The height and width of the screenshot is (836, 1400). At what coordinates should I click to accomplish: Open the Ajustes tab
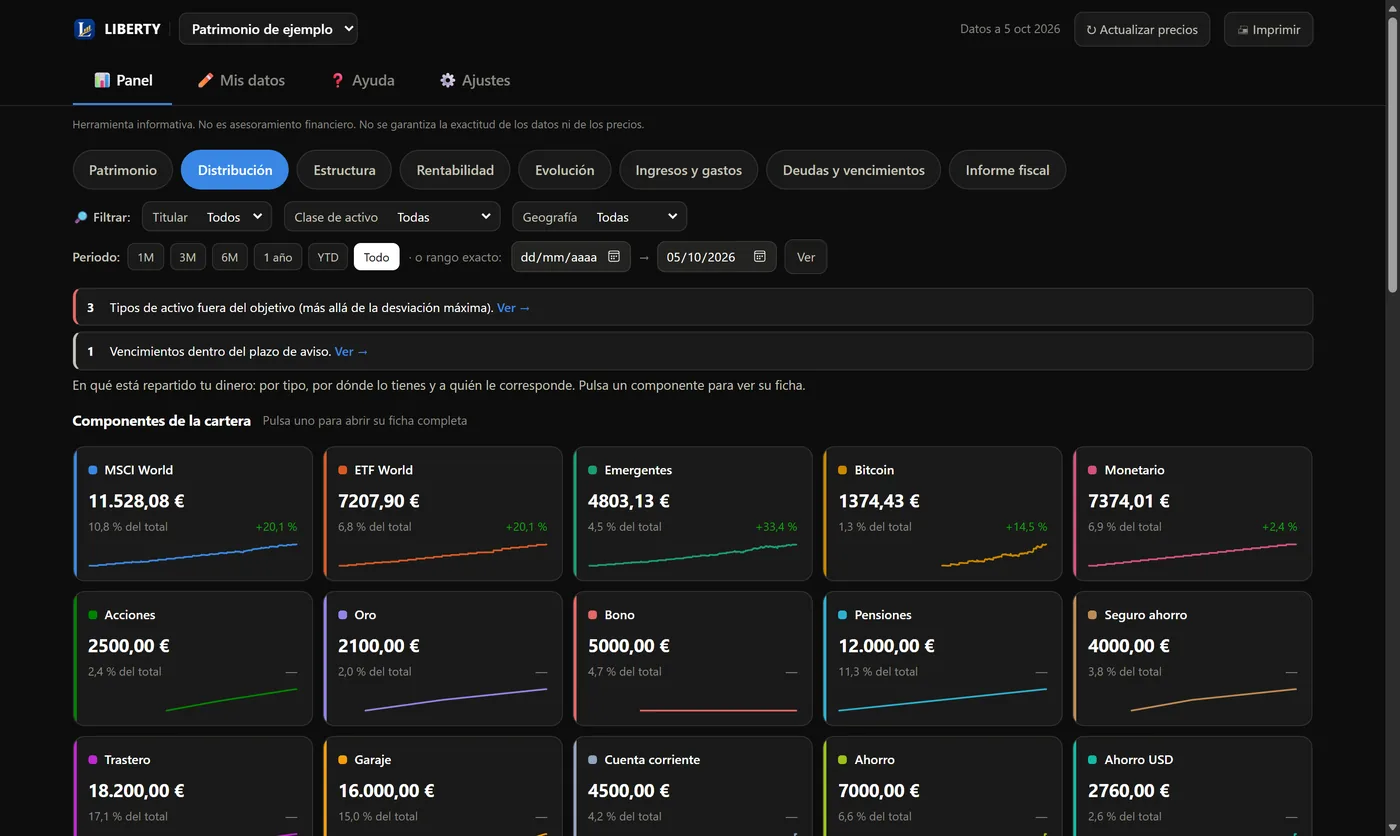pyautogui.click(x=475, y=80)
